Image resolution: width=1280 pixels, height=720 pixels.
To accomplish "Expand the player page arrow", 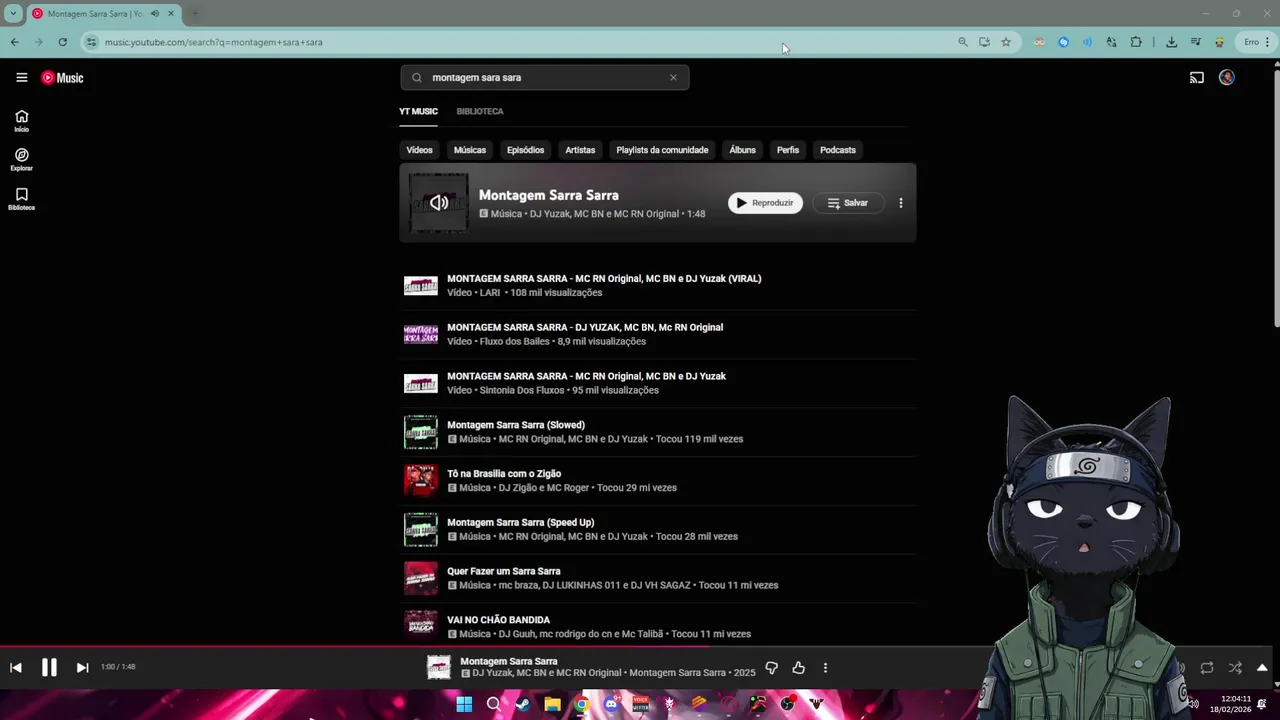I will click(1262, 667).
